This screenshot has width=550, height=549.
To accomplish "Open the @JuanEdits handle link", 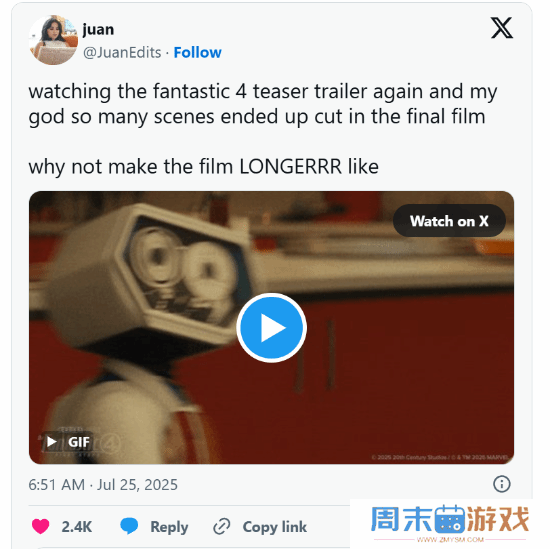I will click(122, 53).
